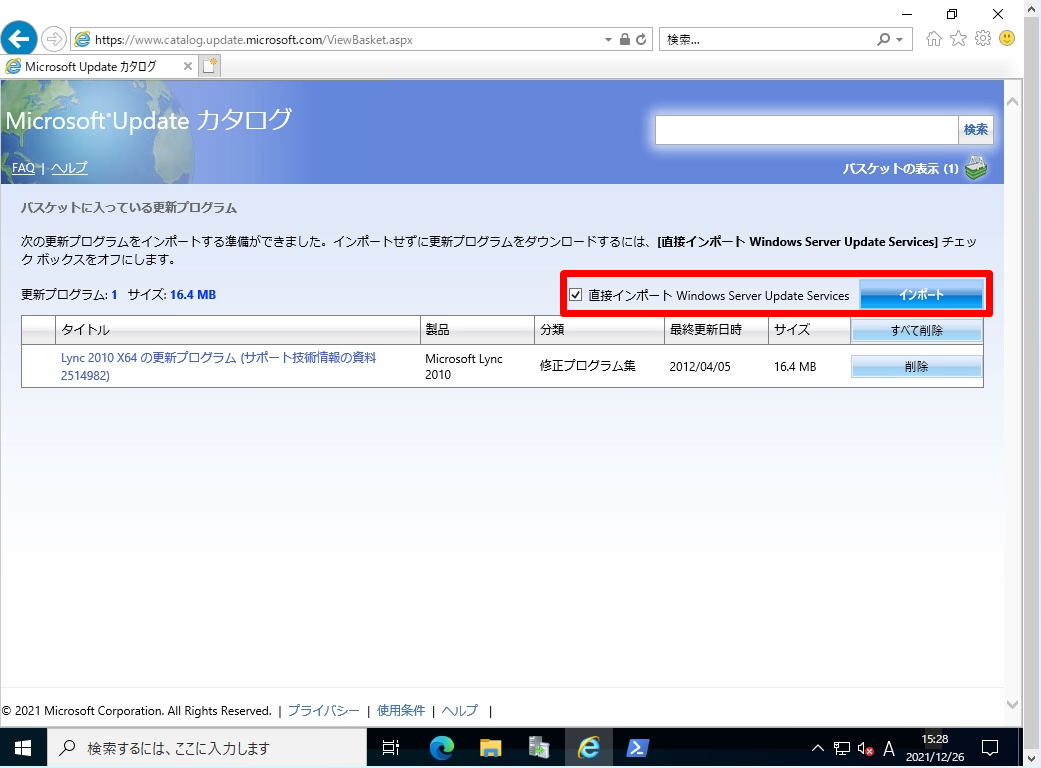The height and width of the screenshot is (768, 1041).
Task: Open Favorites with the star icon
Action: coord(959,38)
